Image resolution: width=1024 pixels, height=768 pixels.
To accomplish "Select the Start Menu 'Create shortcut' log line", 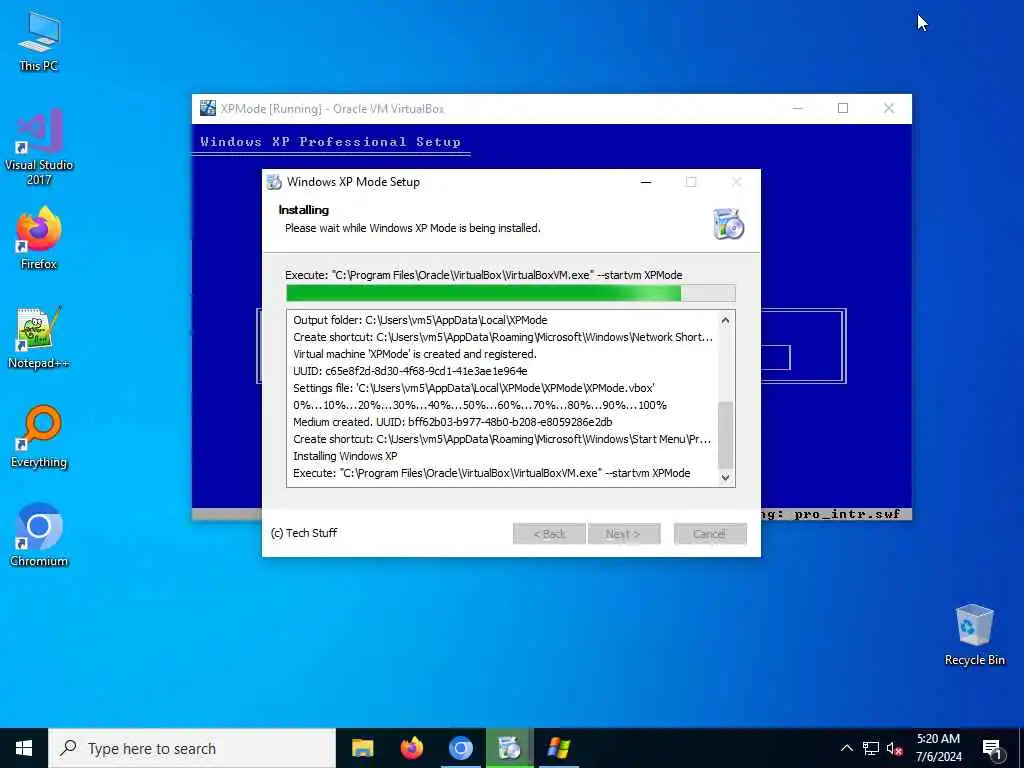I will [x=502, y=439].
